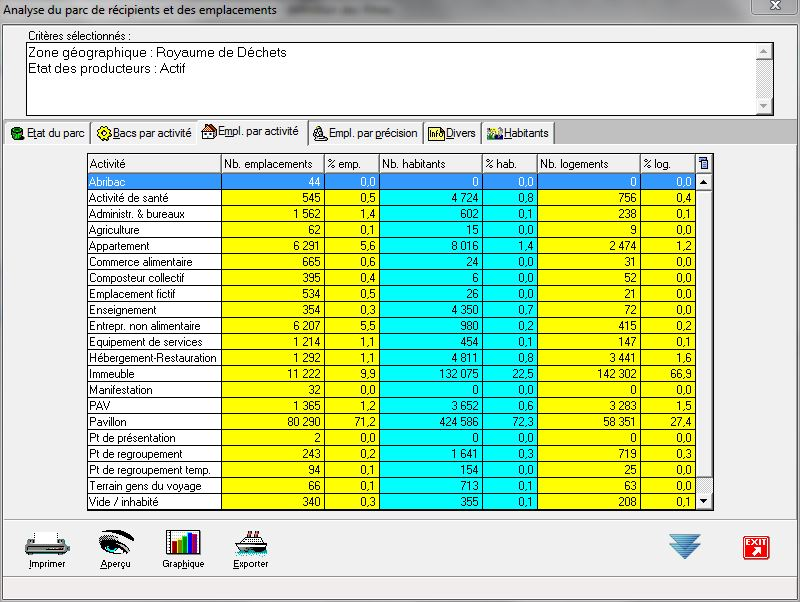
Task: Click the red EXIT icon
Action: coord(755,546)
